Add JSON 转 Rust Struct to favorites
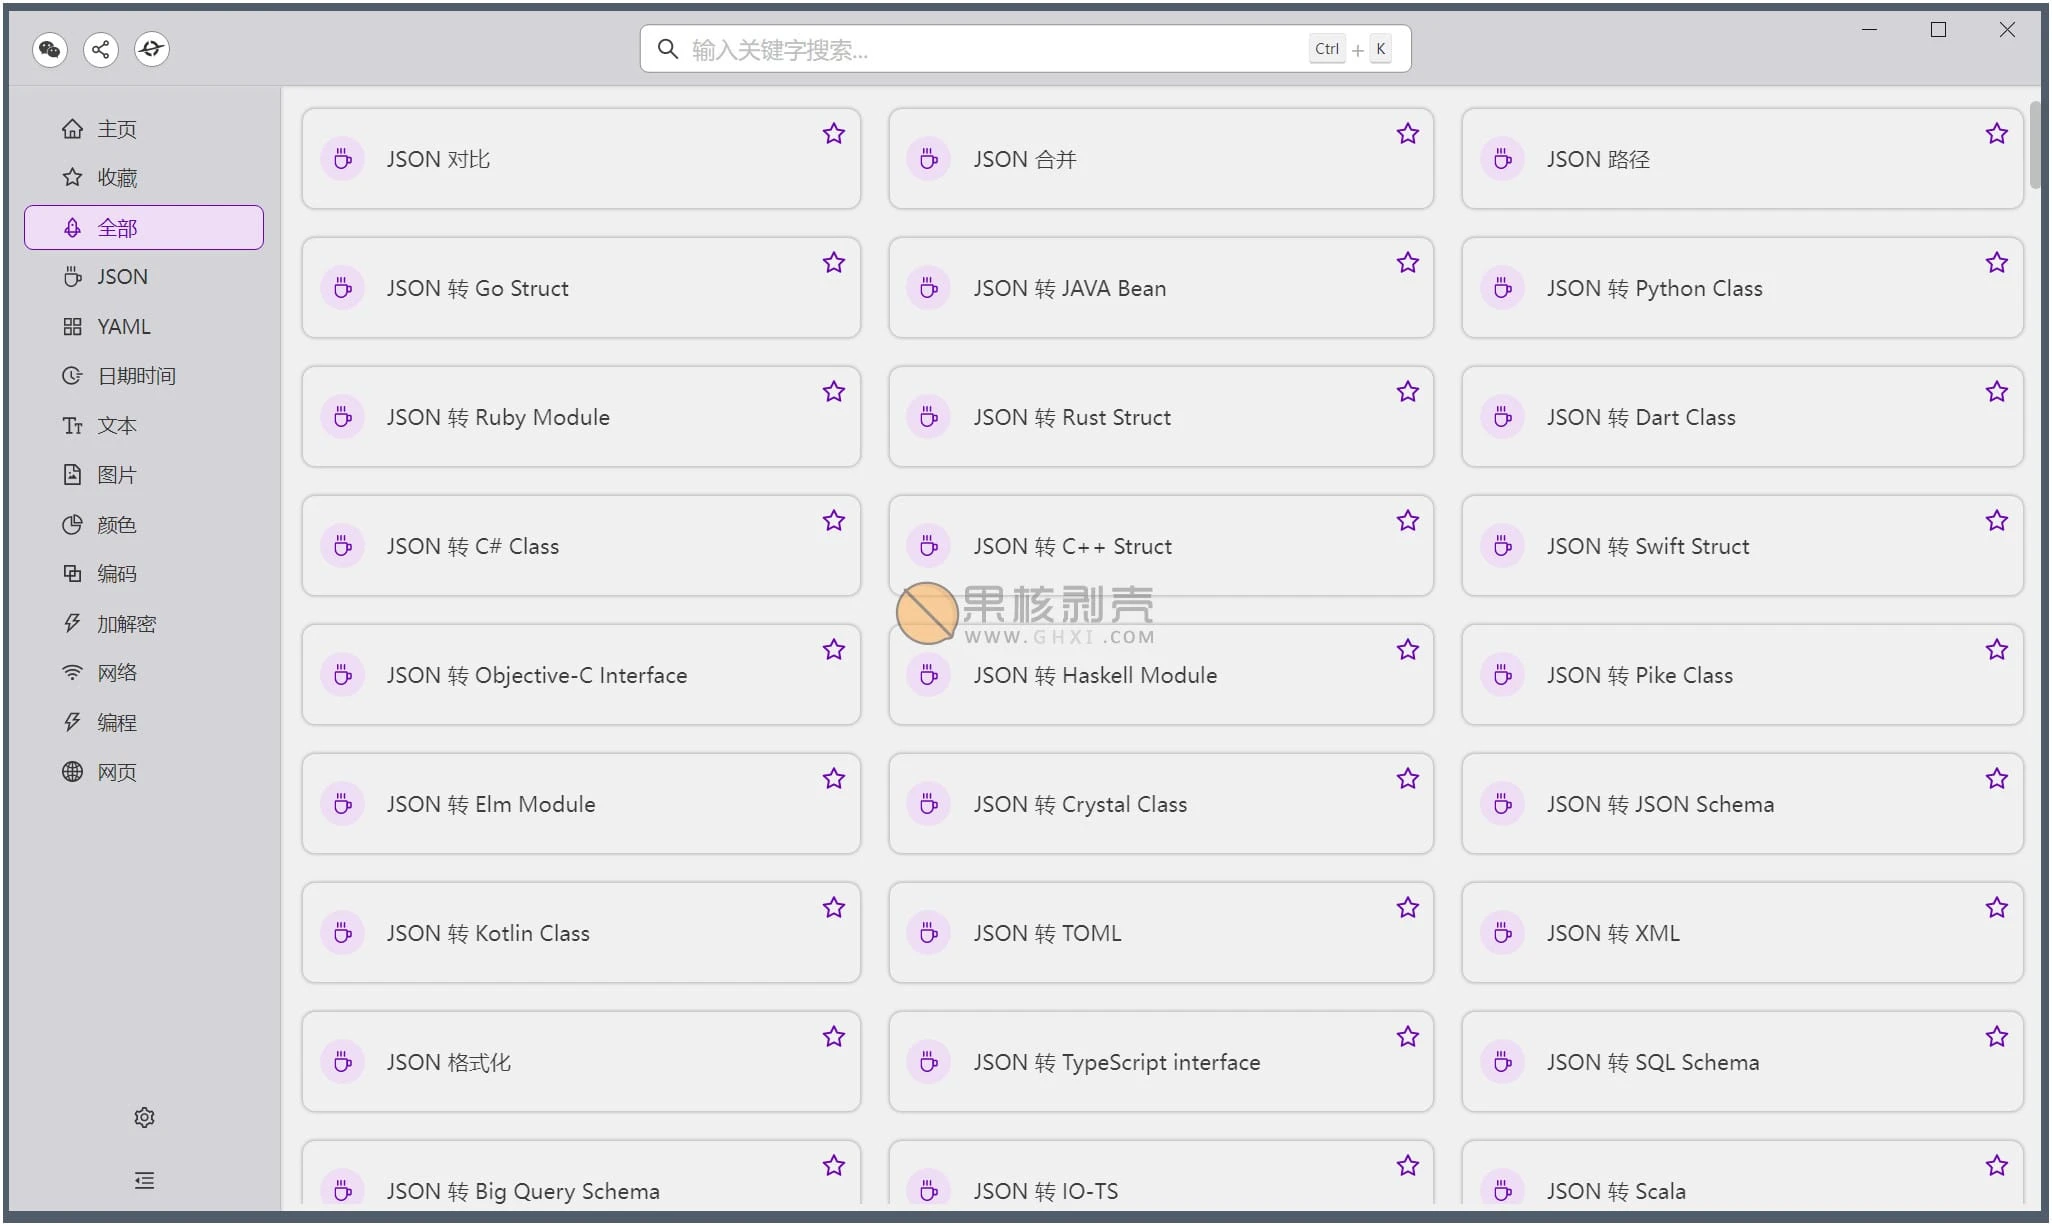Screen dimensions: 2052x1226 coord(1407,392)
